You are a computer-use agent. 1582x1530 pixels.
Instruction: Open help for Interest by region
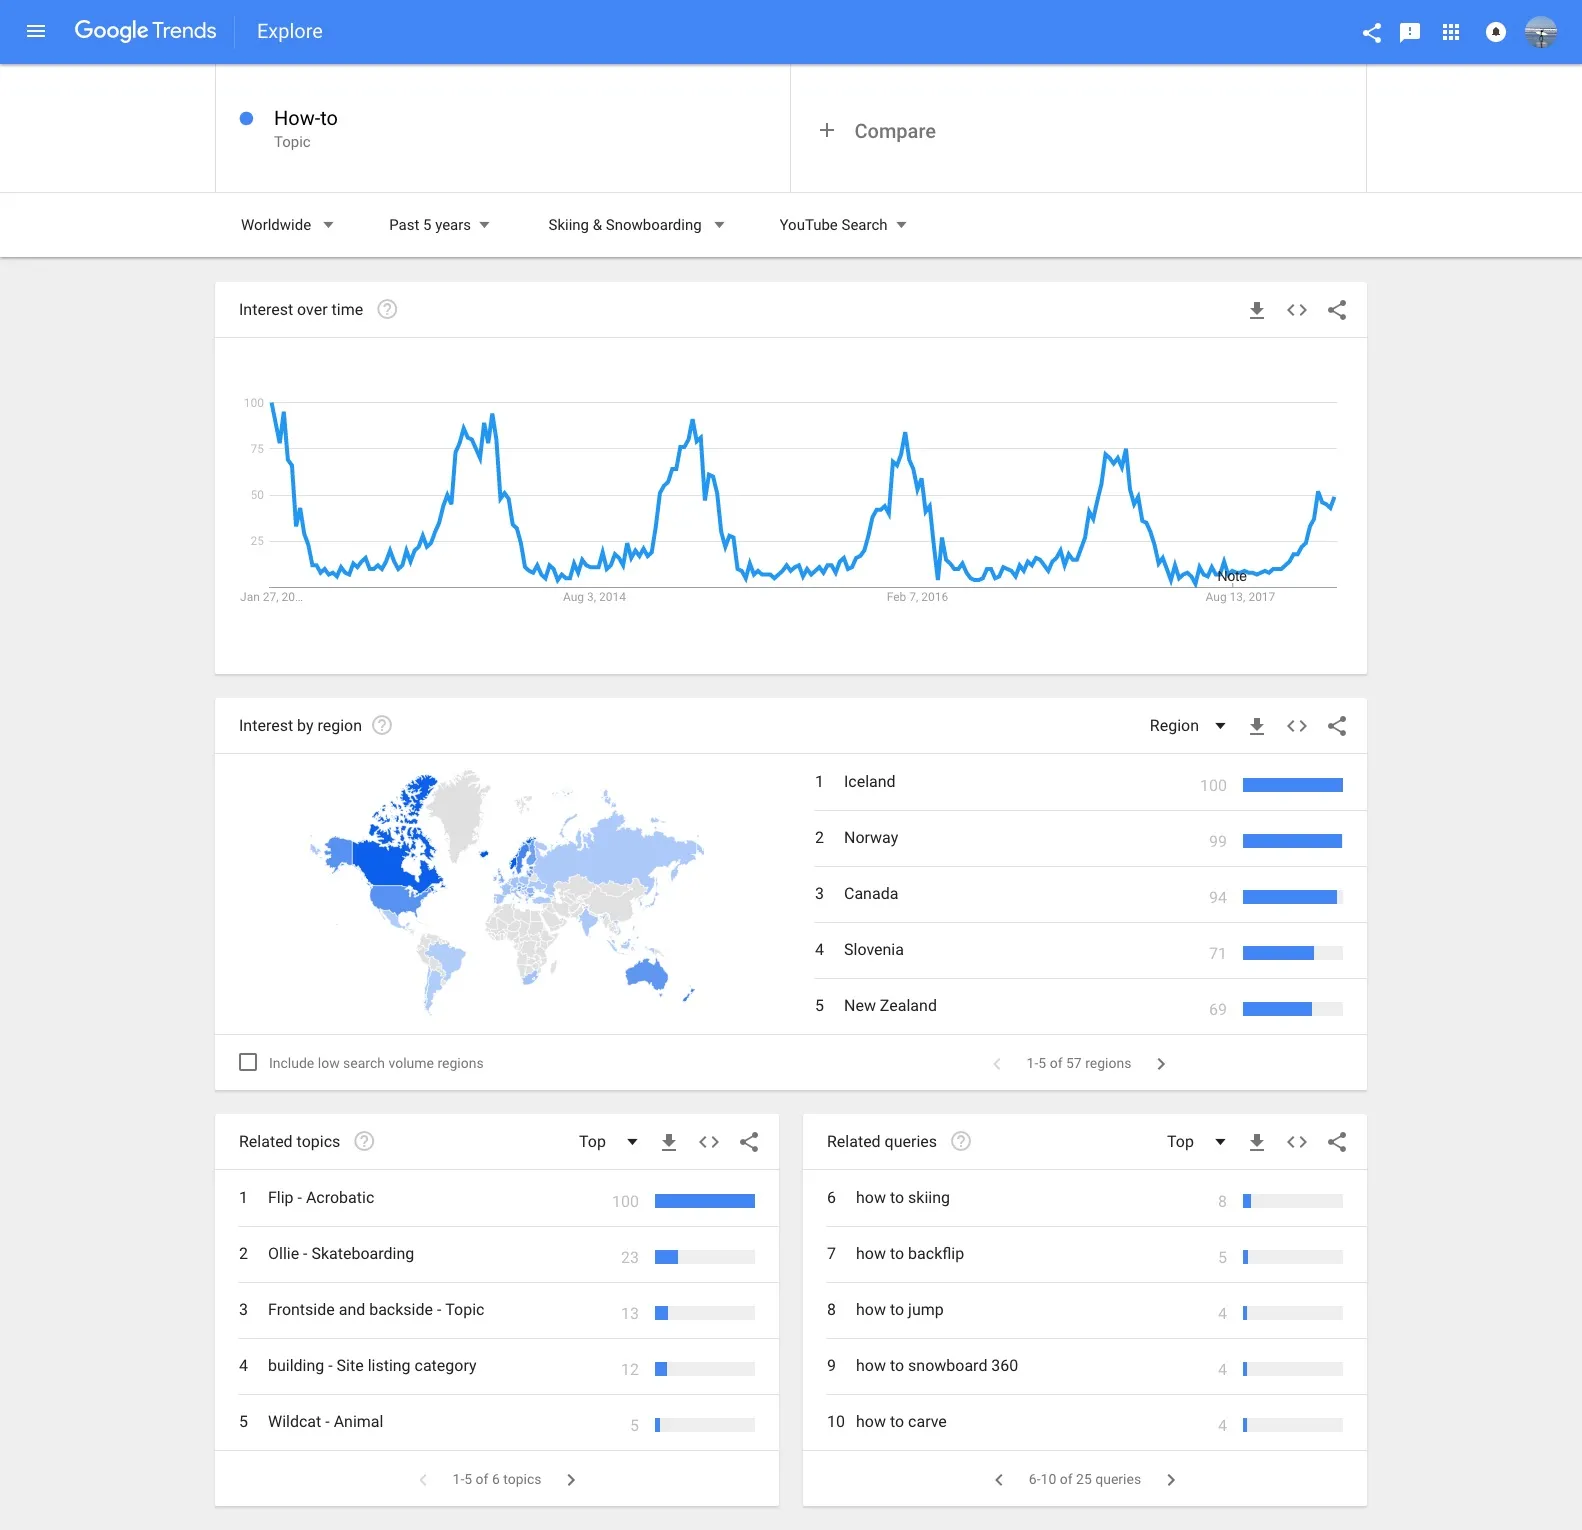point(382,725)
